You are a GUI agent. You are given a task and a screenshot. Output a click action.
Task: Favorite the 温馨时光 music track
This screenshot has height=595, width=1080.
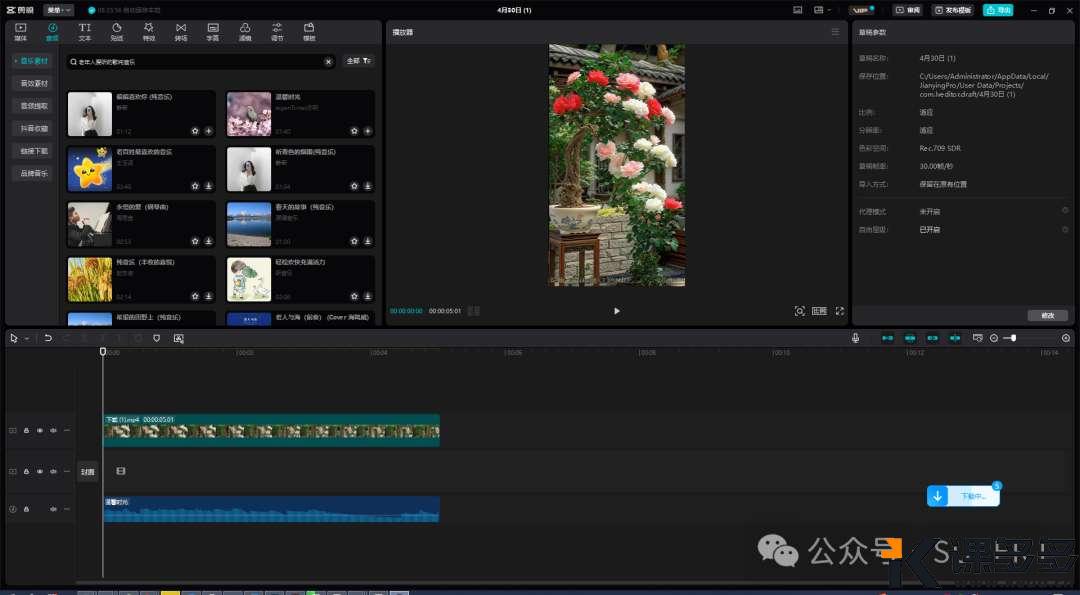tap(354, 130)
